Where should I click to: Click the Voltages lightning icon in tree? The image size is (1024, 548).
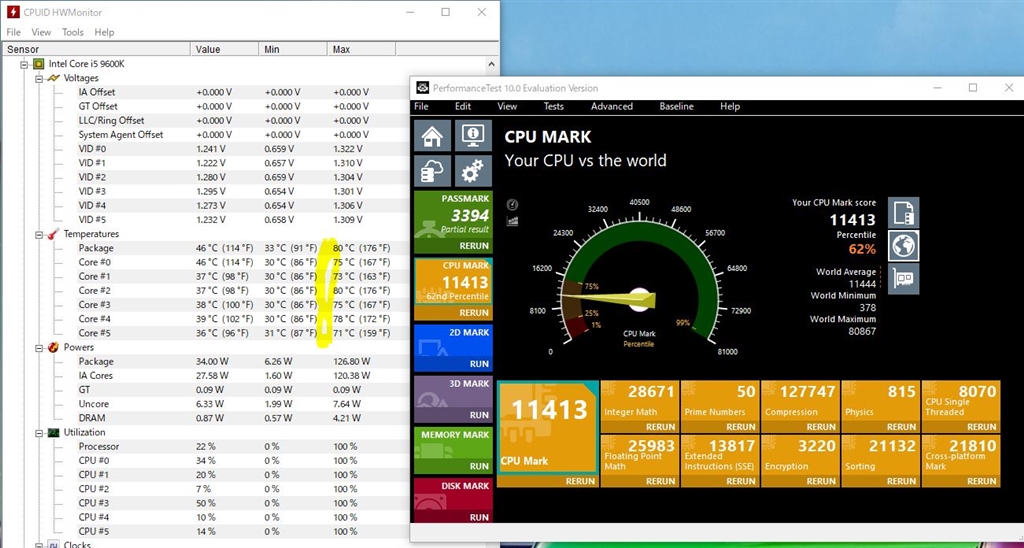tap(54, 78)
